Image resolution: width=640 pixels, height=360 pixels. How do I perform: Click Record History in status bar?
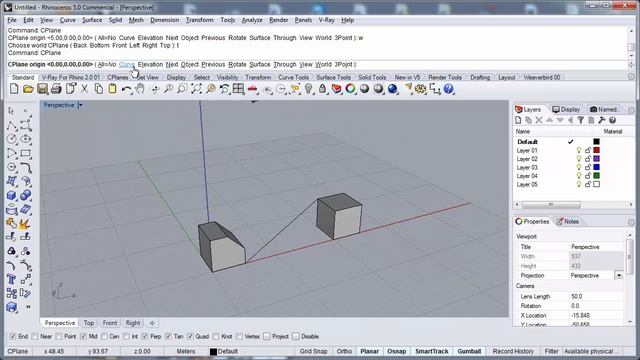513,351
